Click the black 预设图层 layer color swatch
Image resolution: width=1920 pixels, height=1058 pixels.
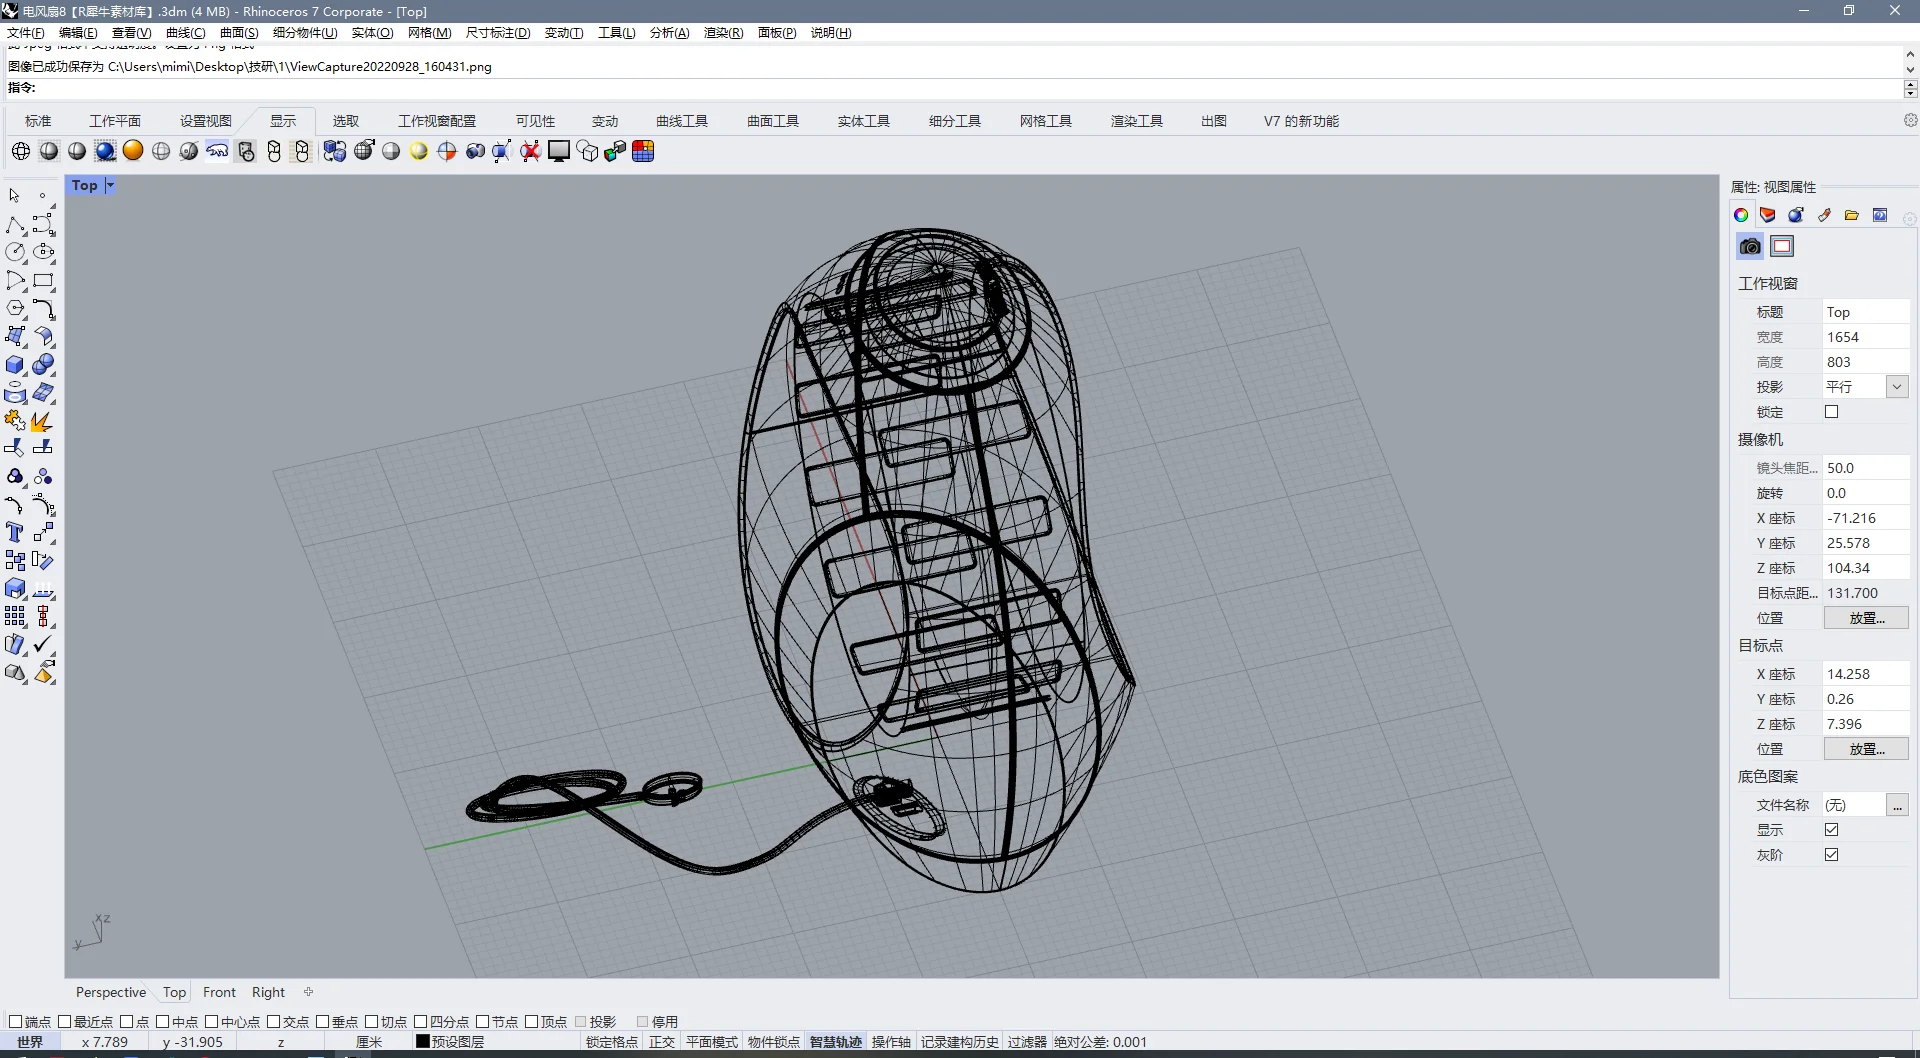pyautogui.click(x=422, y=1041)
